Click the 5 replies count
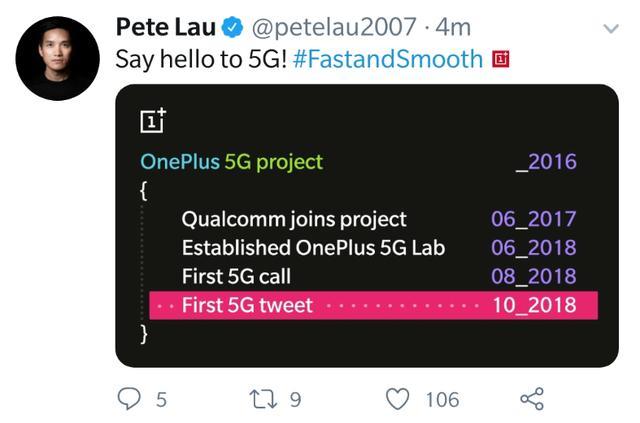Viewport: 640px width, 423px height. click(161, 400)
